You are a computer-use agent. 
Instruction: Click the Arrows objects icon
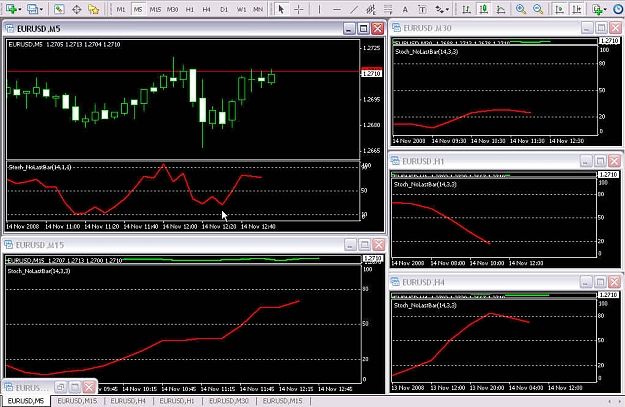point(439,9)
